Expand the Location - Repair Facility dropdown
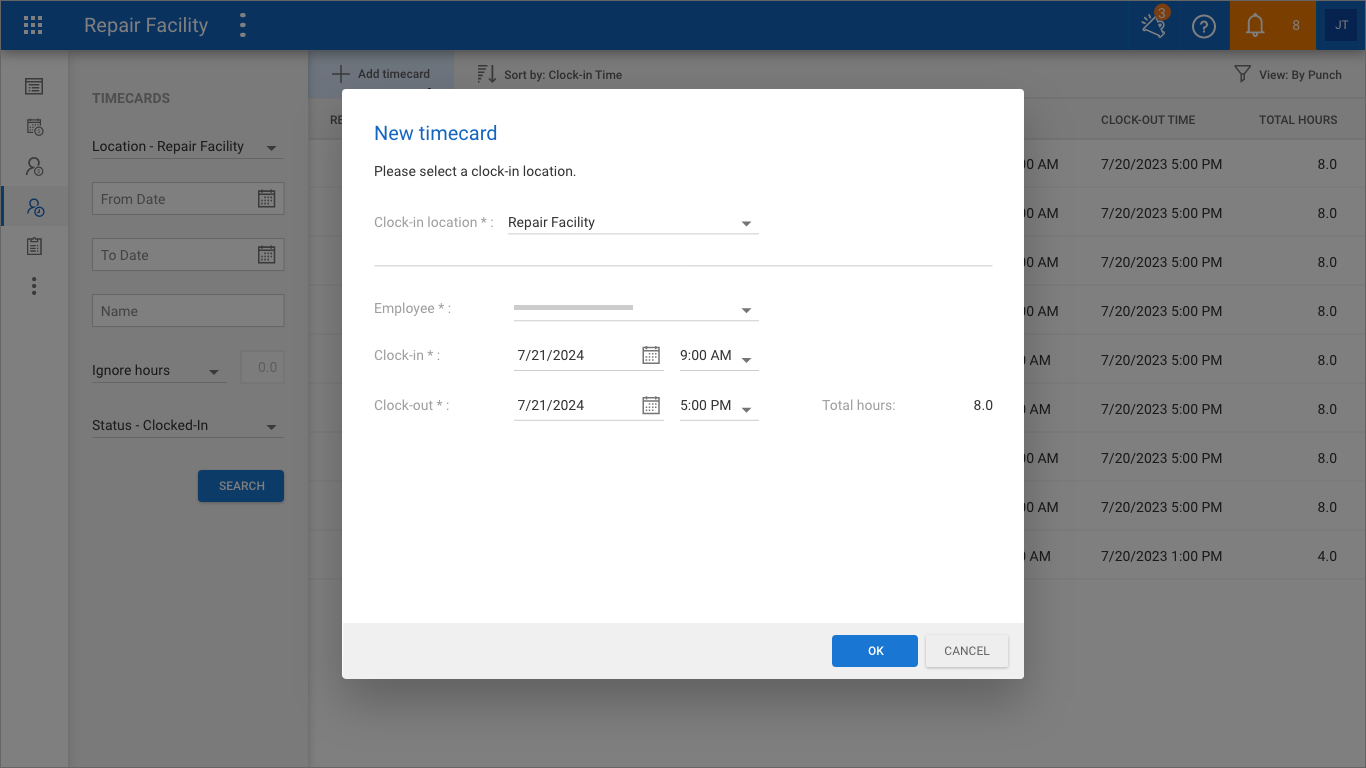The image size is (1366, 768). coord(271,149)
